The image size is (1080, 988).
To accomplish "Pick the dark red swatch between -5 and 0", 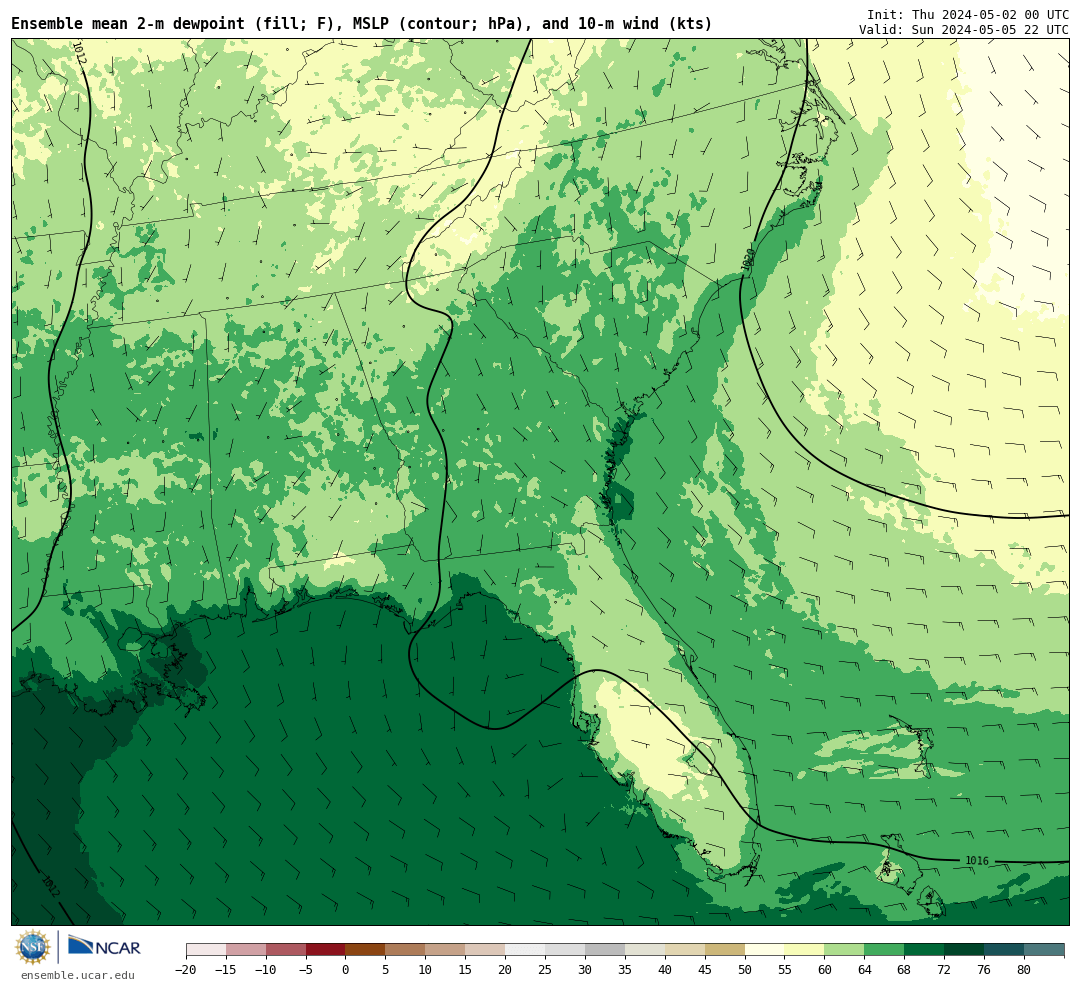I will coord(326,950).
